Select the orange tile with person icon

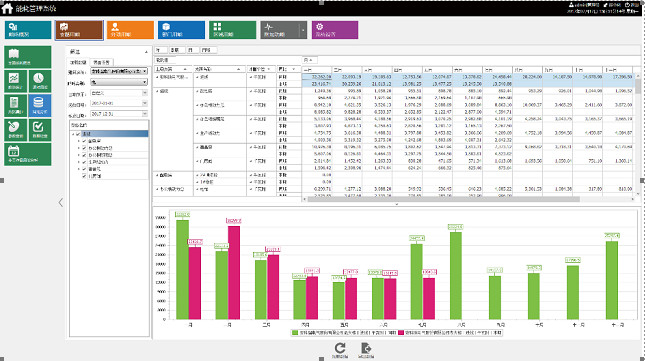(x=130, y=30)
